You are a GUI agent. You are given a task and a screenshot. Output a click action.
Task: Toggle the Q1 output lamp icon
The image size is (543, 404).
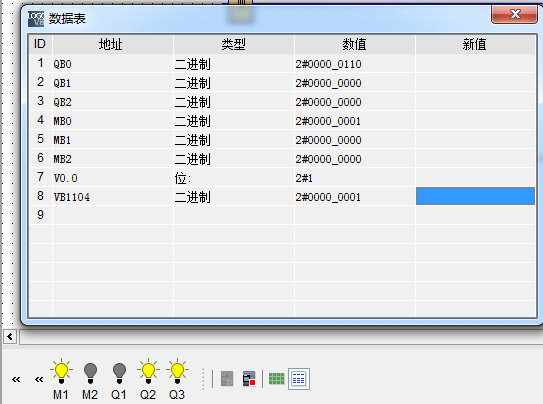[119, 373]
